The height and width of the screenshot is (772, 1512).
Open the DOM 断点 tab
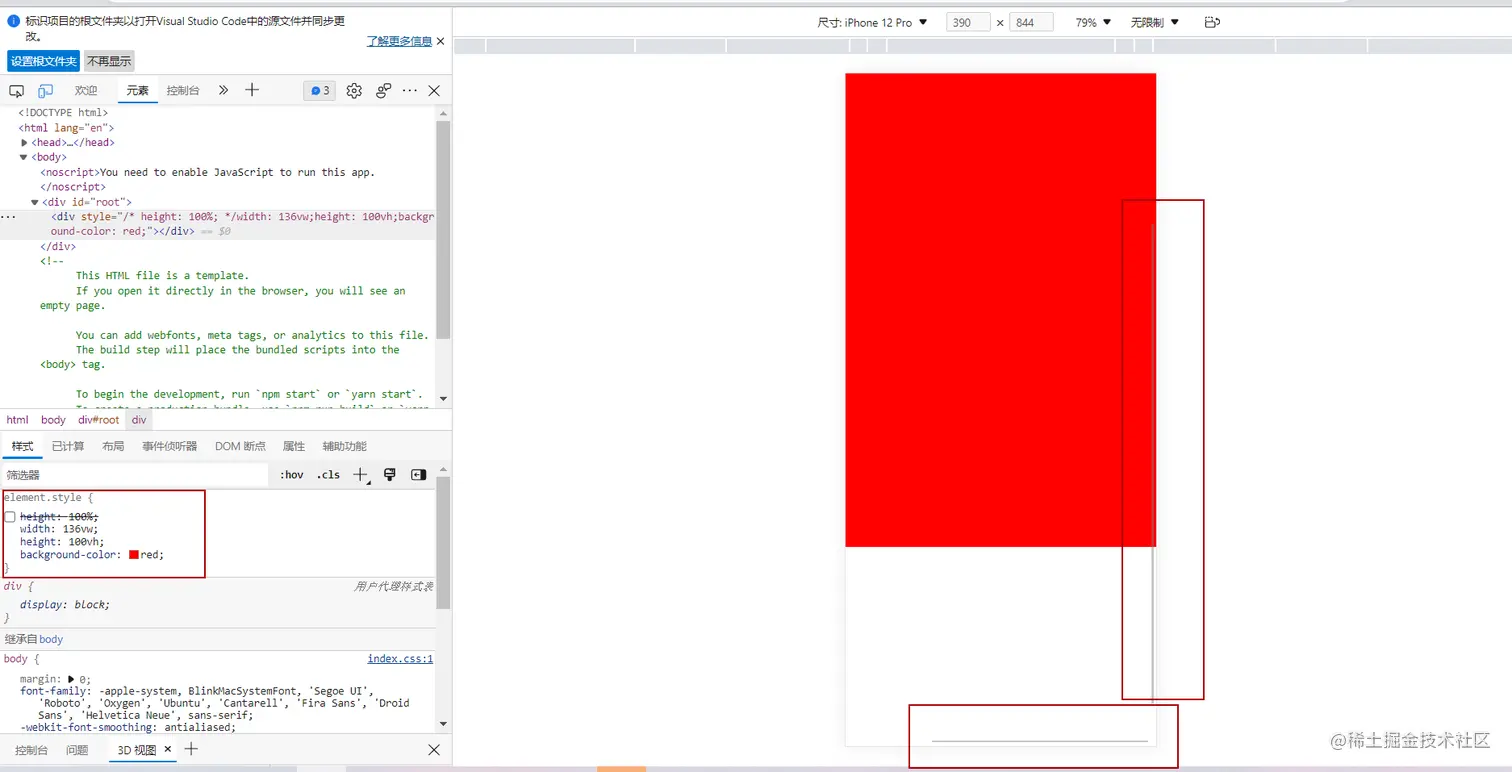[240, 446]
